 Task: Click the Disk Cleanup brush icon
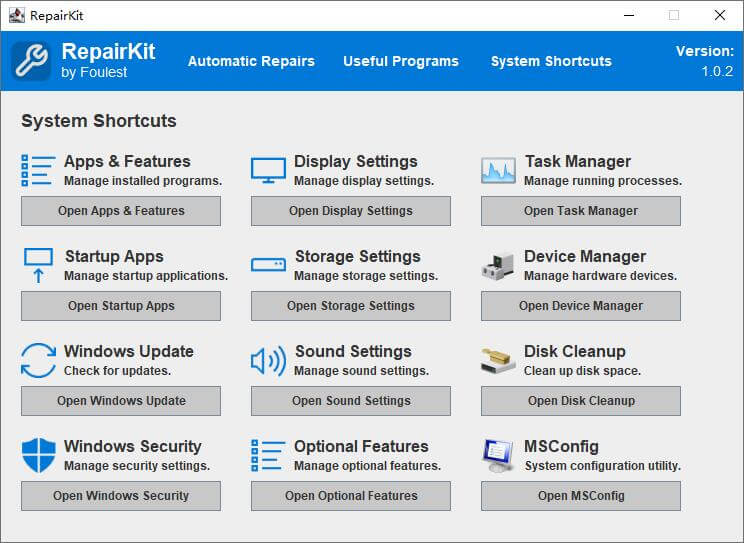pos(498,361)
